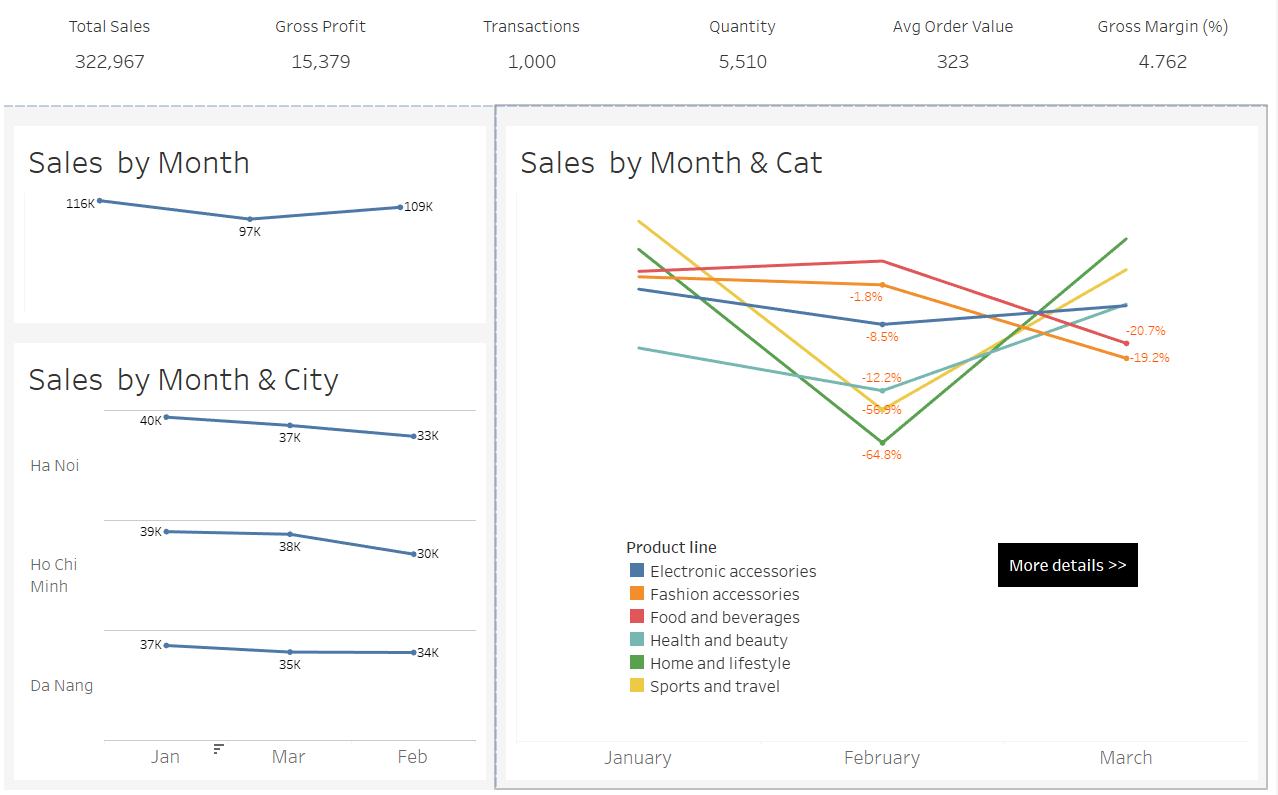
Task: Select the March axis label in category chart
Action: pos(1125,758)
